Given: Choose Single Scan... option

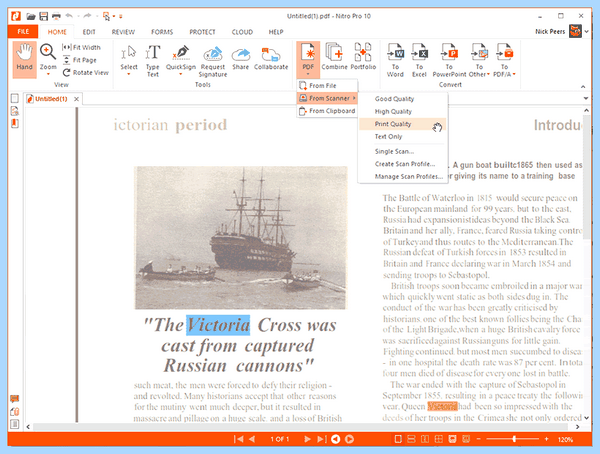Looking at the screenshot, I should [x=402, y=152].
